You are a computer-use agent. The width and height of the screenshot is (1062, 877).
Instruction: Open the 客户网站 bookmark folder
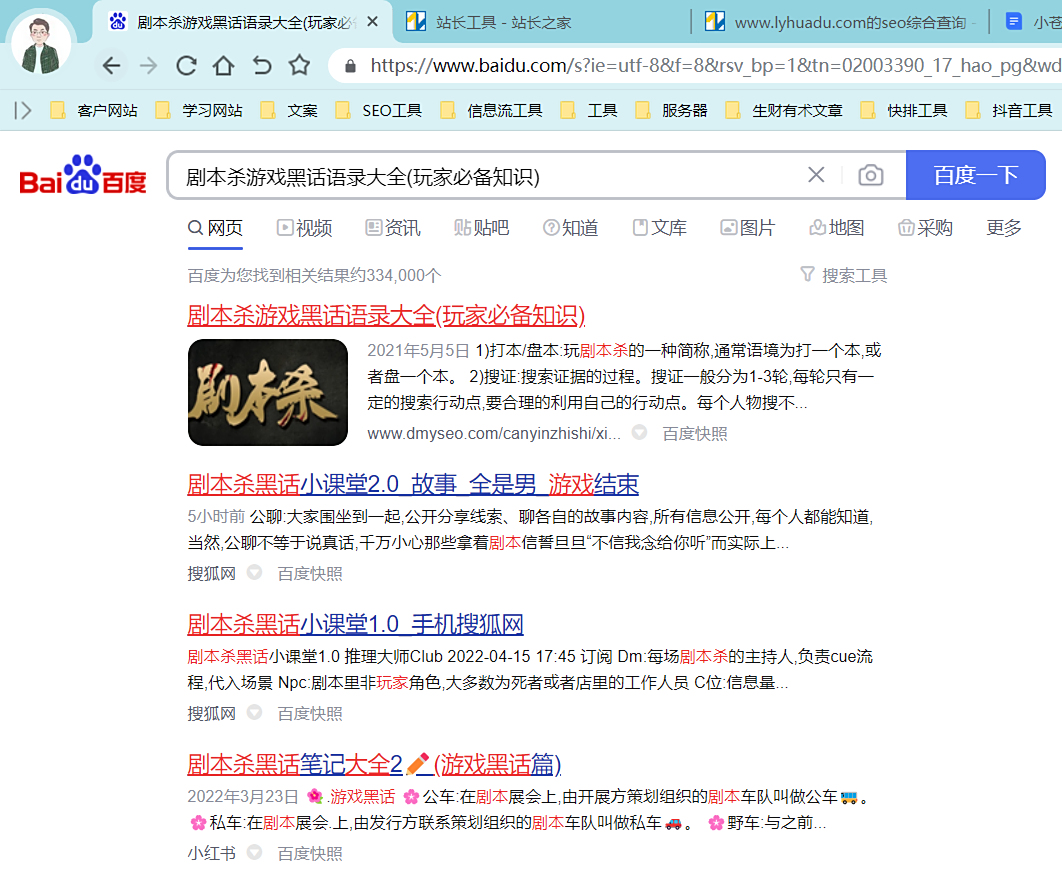click(94, 110)
